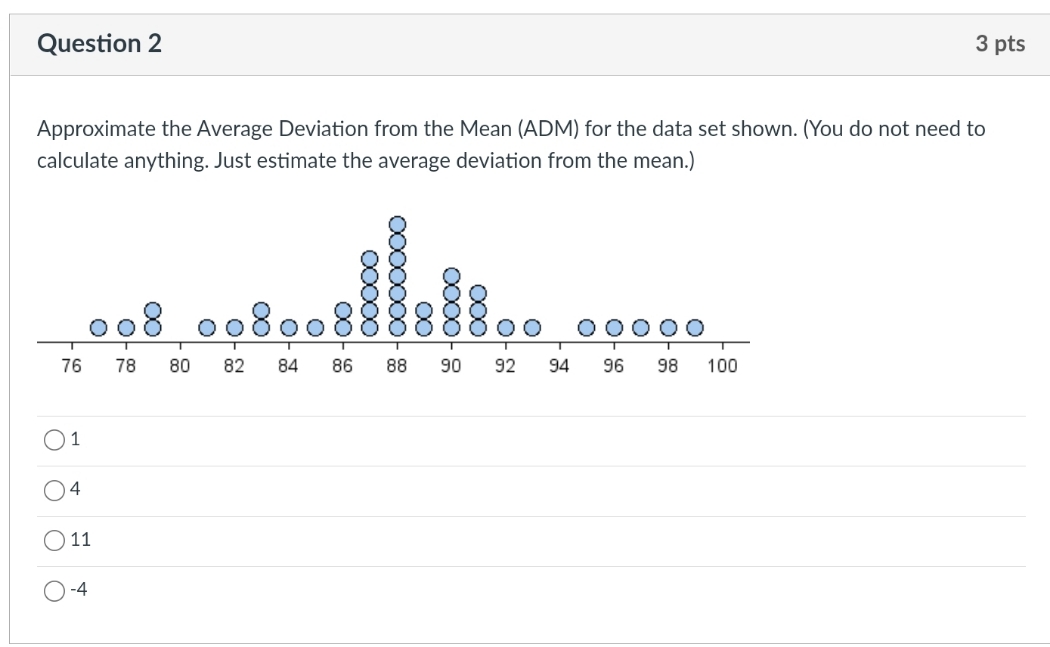
Task: Click the axis label 88
Action: coord(397,365)
